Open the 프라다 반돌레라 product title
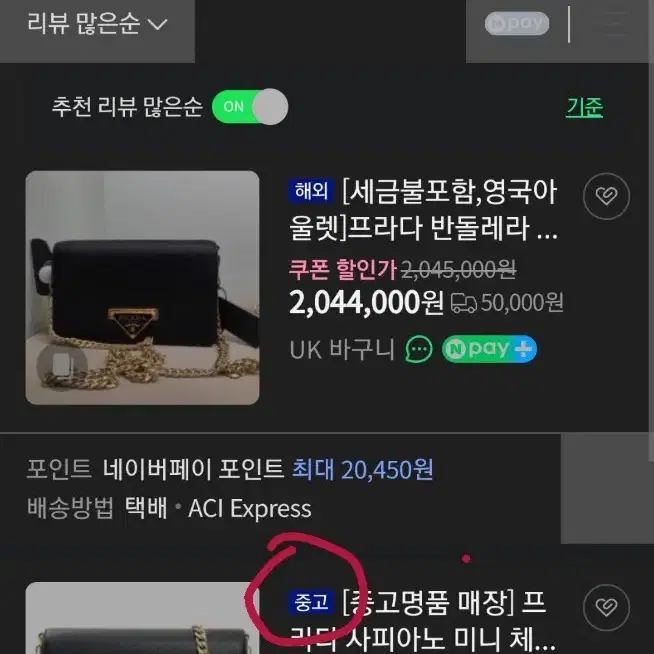The image size is (654, 654). (423, 210)
